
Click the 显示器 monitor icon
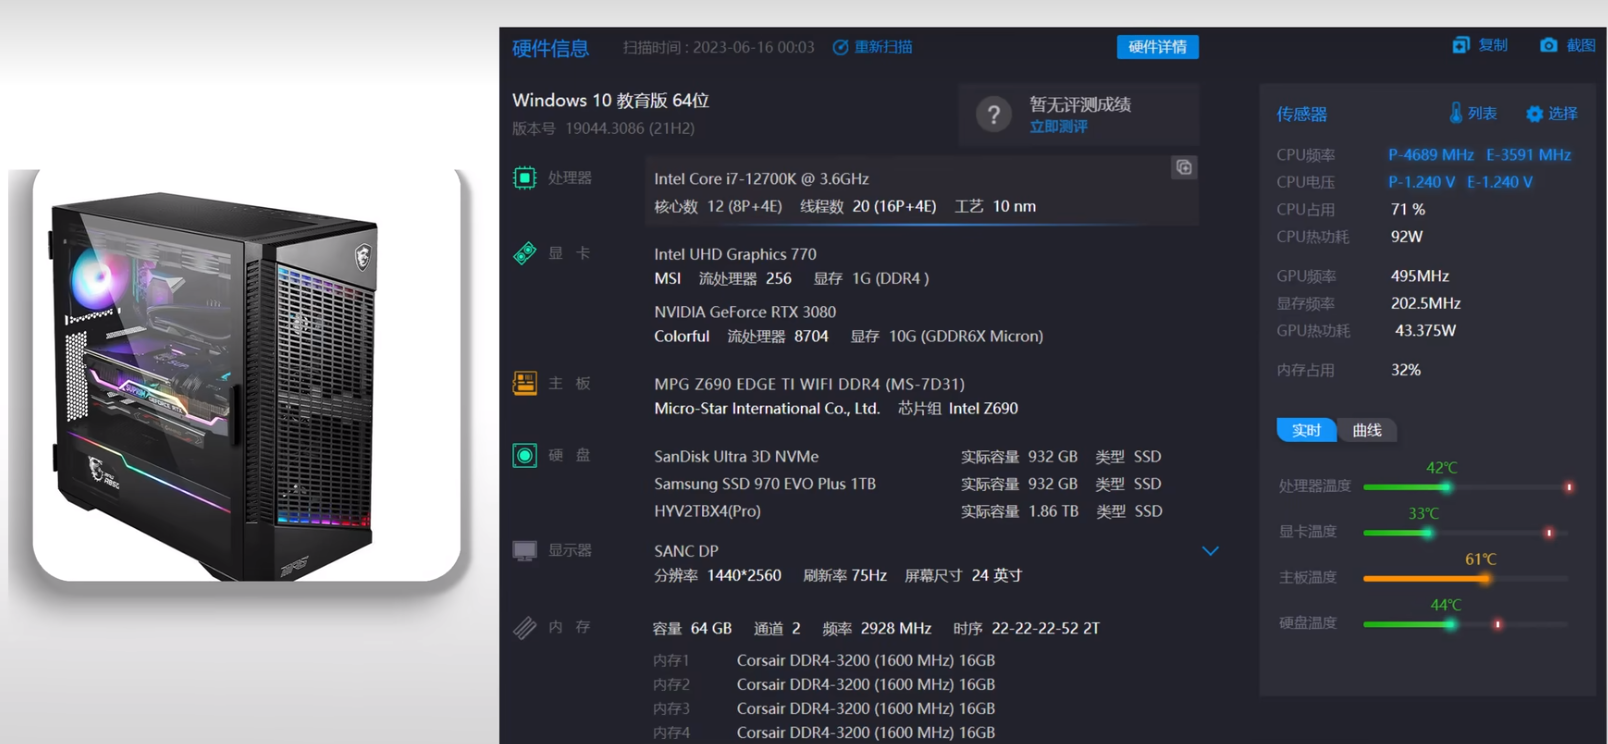[x=525, y=551]
